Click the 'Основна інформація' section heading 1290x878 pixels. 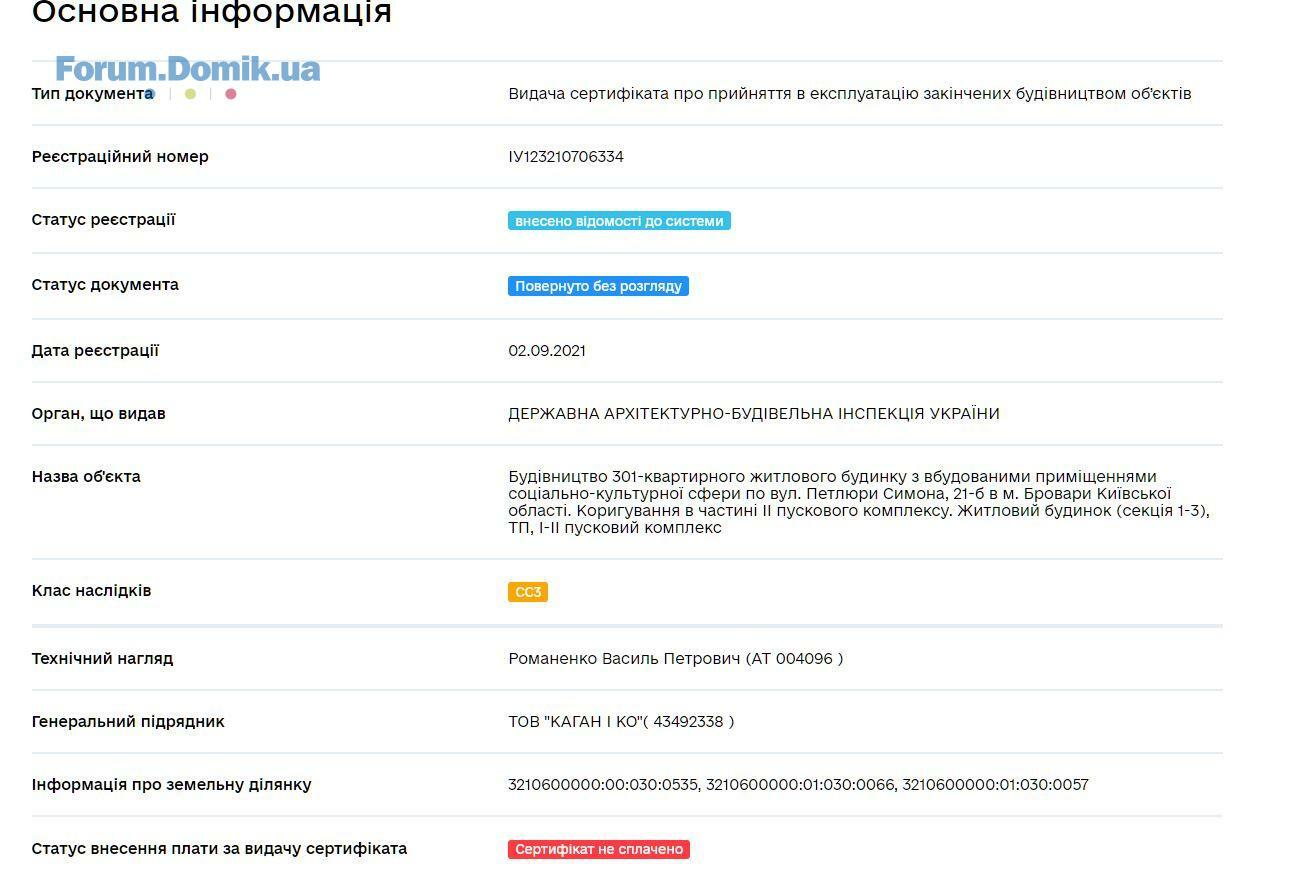[x=212, y=13]
